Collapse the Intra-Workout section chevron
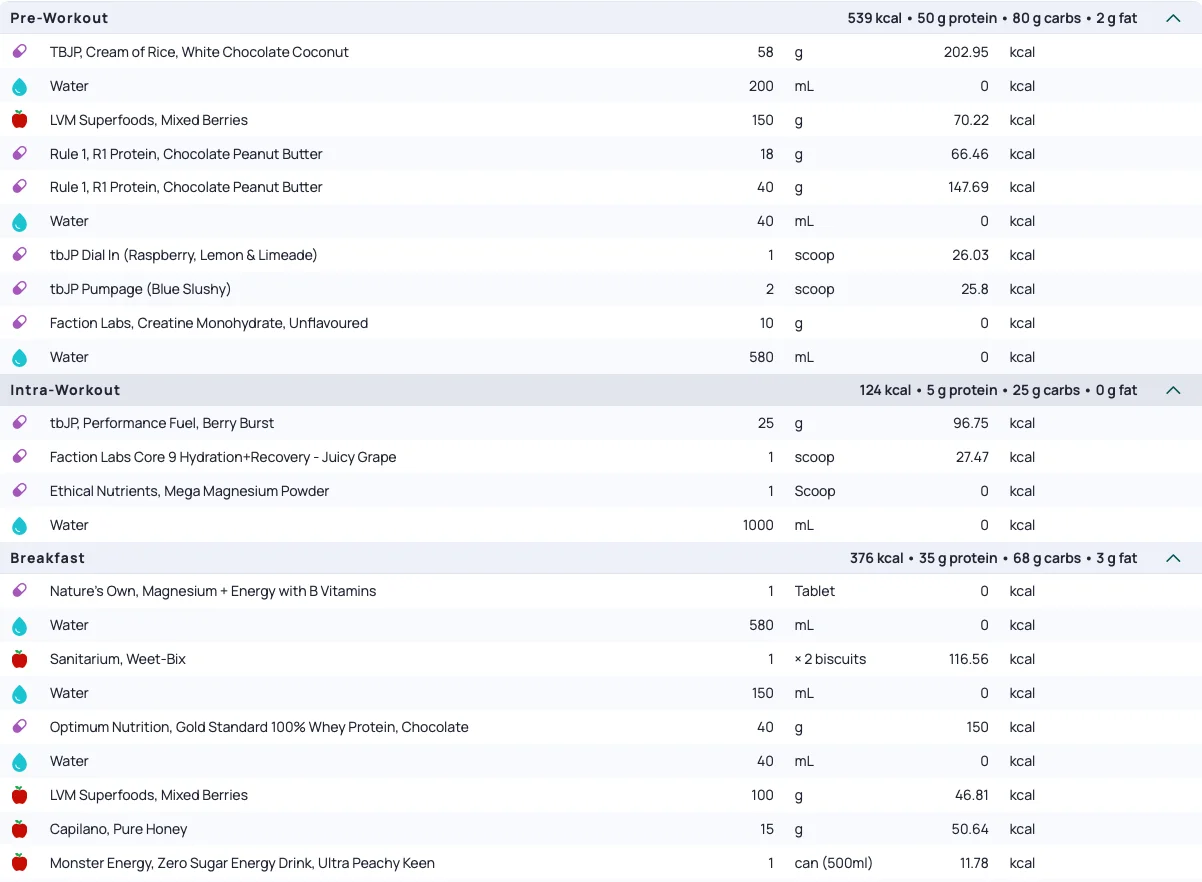Viewport: 1202px width, 882px height. click(1173, 390)
